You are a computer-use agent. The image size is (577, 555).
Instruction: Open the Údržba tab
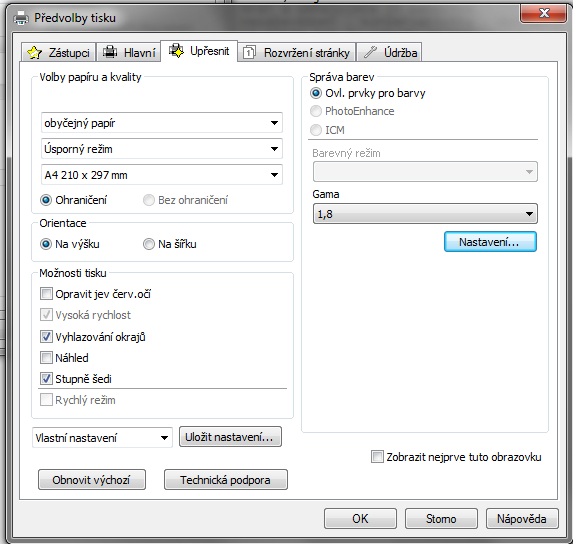point(389,52)
